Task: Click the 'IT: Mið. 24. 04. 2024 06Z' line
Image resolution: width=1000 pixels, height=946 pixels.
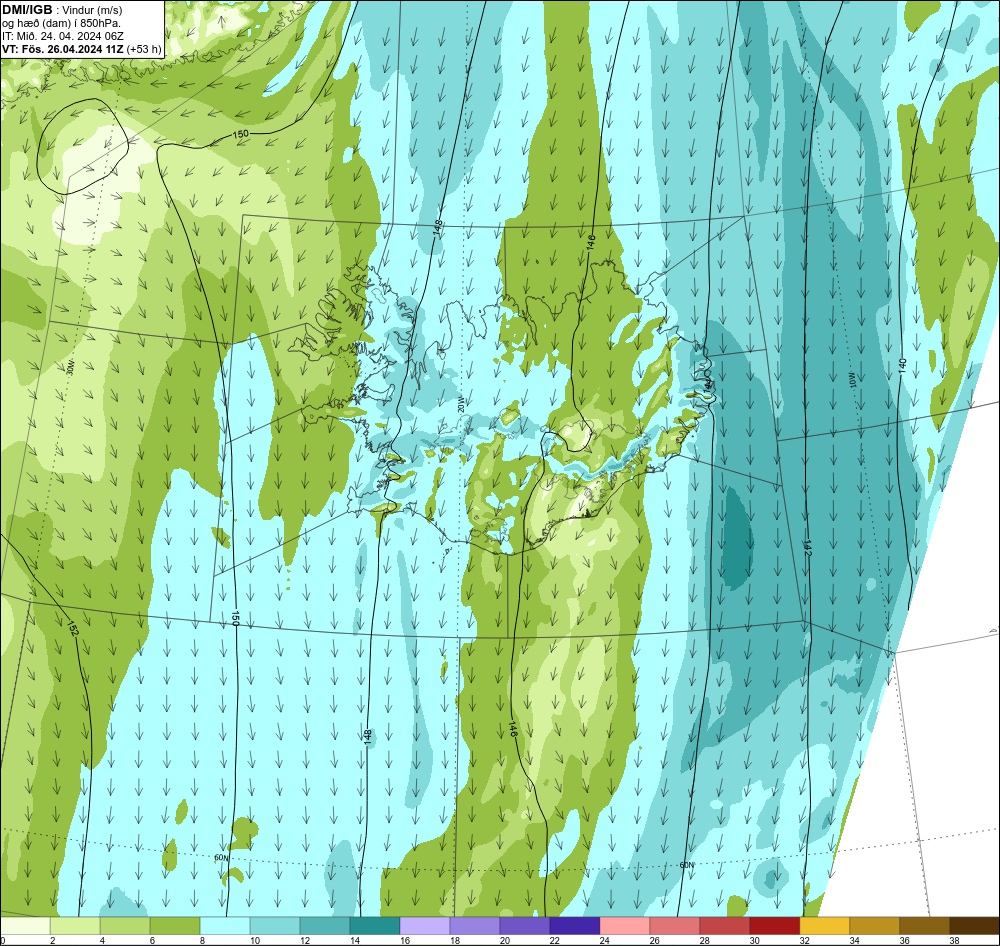Action: tap(63, 36)
